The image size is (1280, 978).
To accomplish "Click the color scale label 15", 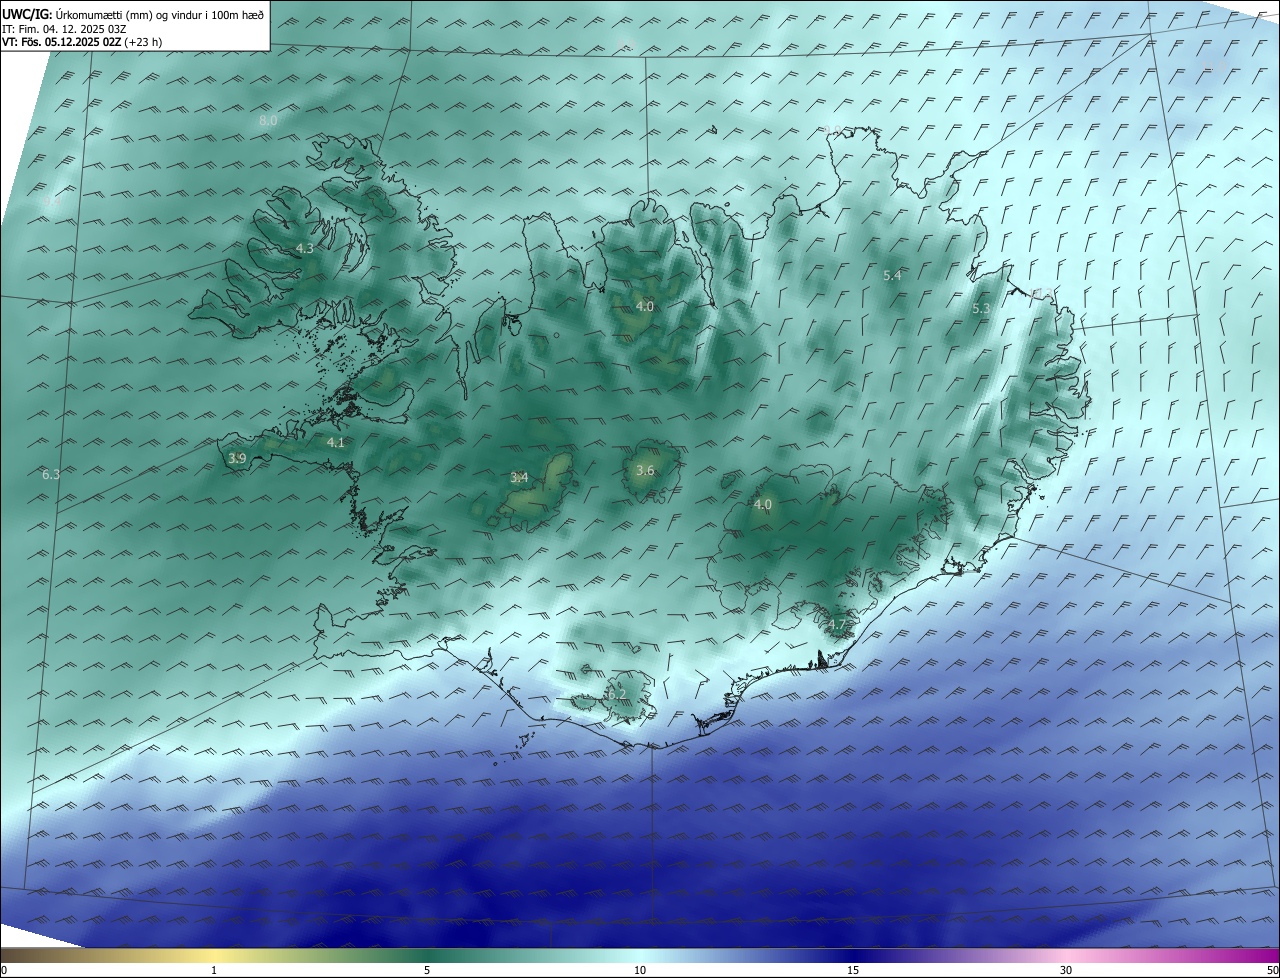I will coord(853,970).
